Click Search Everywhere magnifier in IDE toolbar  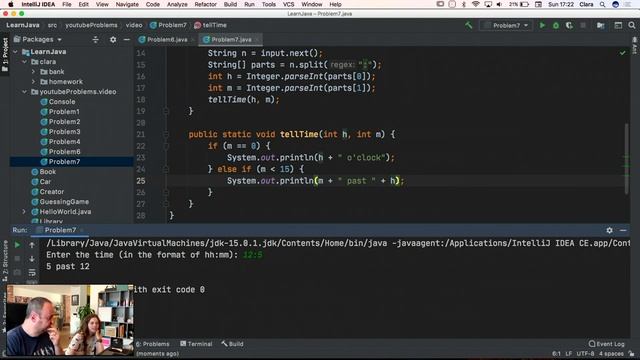point(632,25)
